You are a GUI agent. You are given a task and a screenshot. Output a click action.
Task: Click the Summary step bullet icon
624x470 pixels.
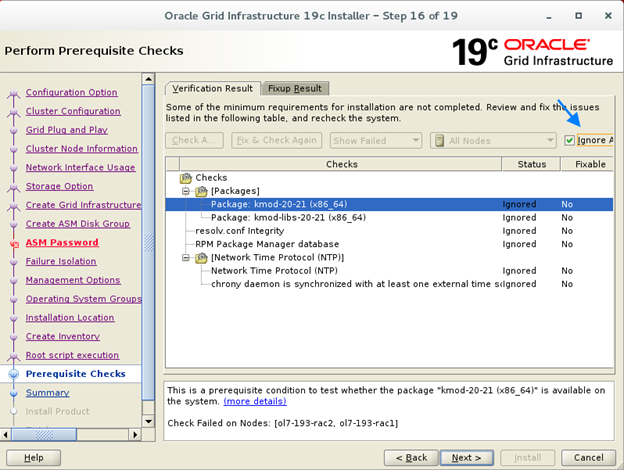(14, 393)
